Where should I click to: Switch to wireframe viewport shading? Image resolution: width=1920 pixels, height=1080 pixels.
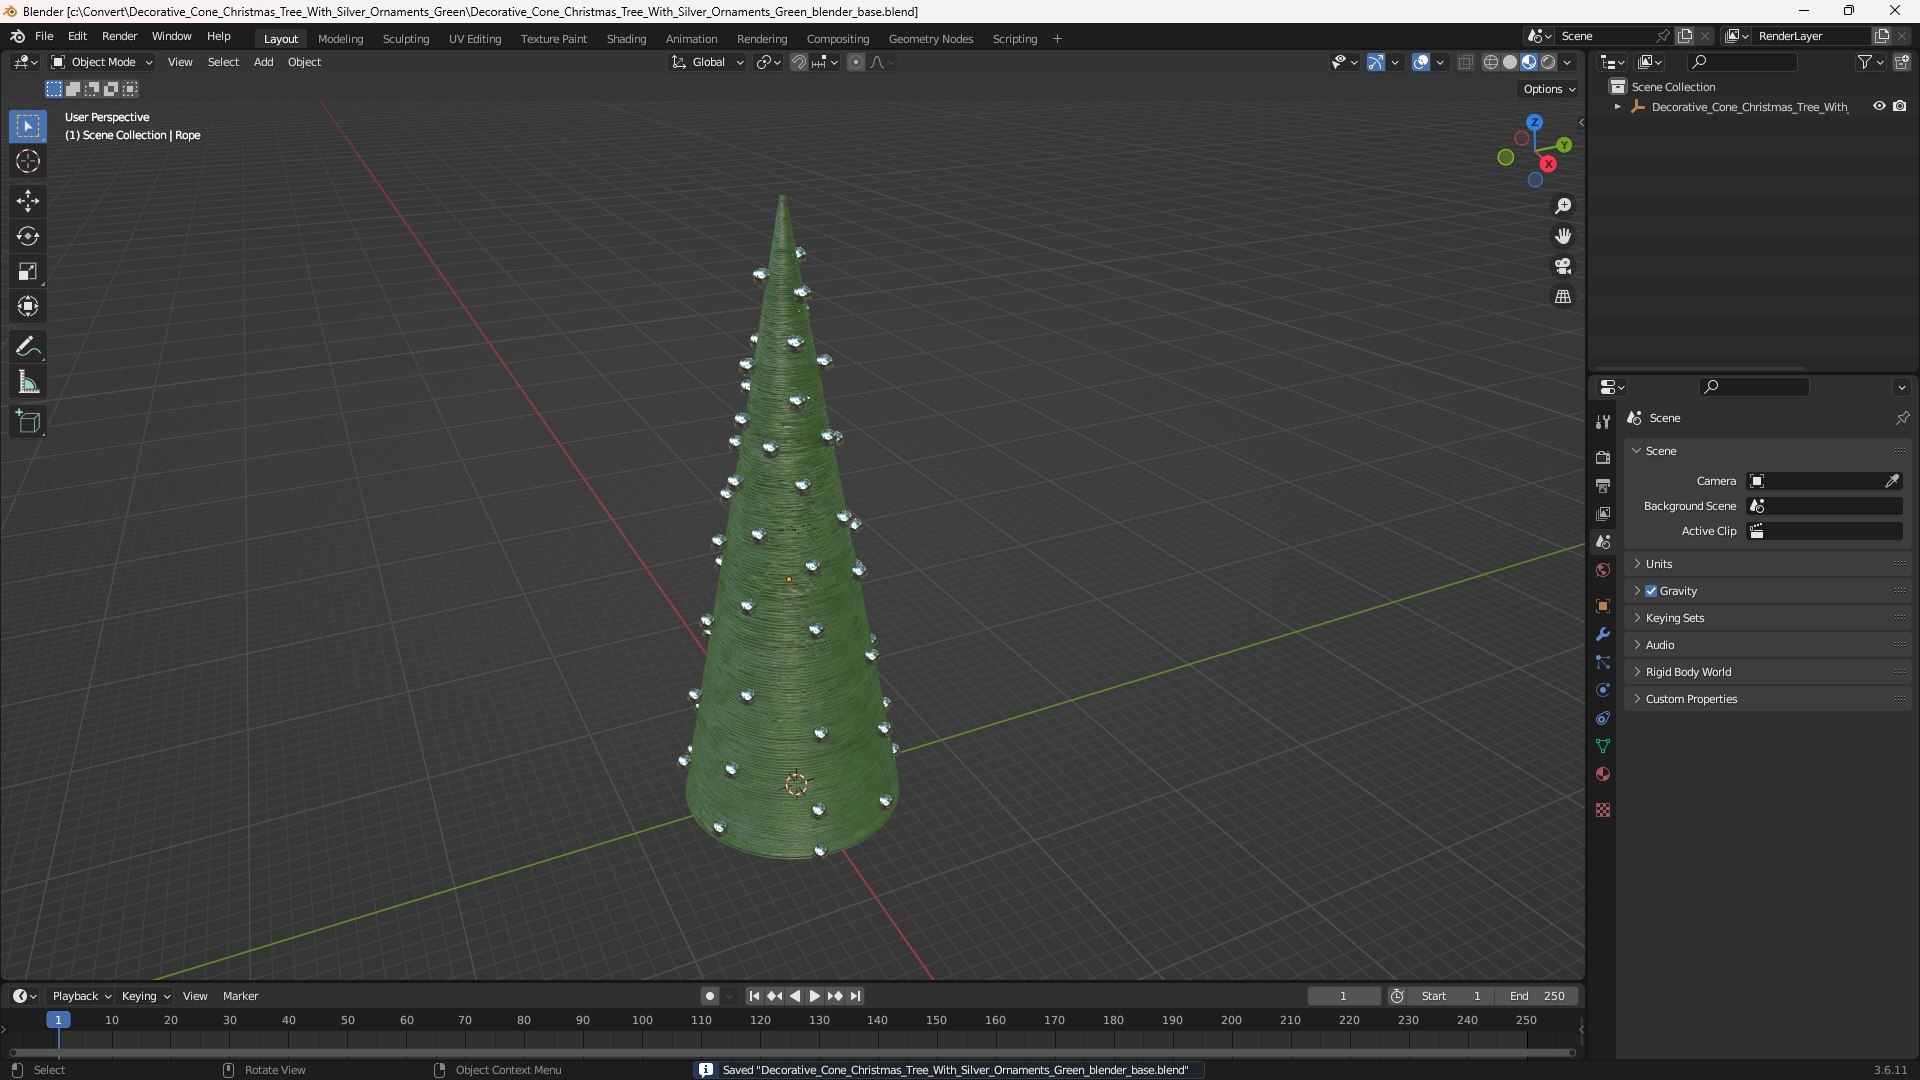(x=1490, y=62)
